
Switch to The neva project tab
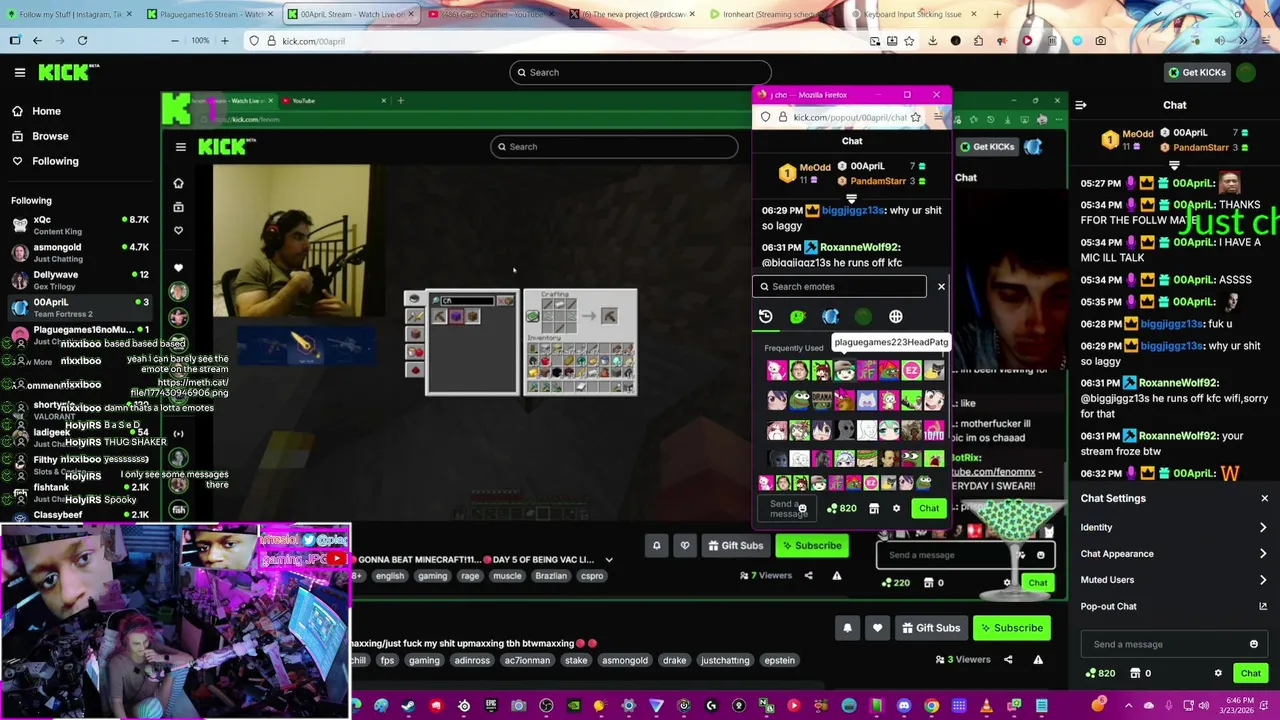point(632,14)
